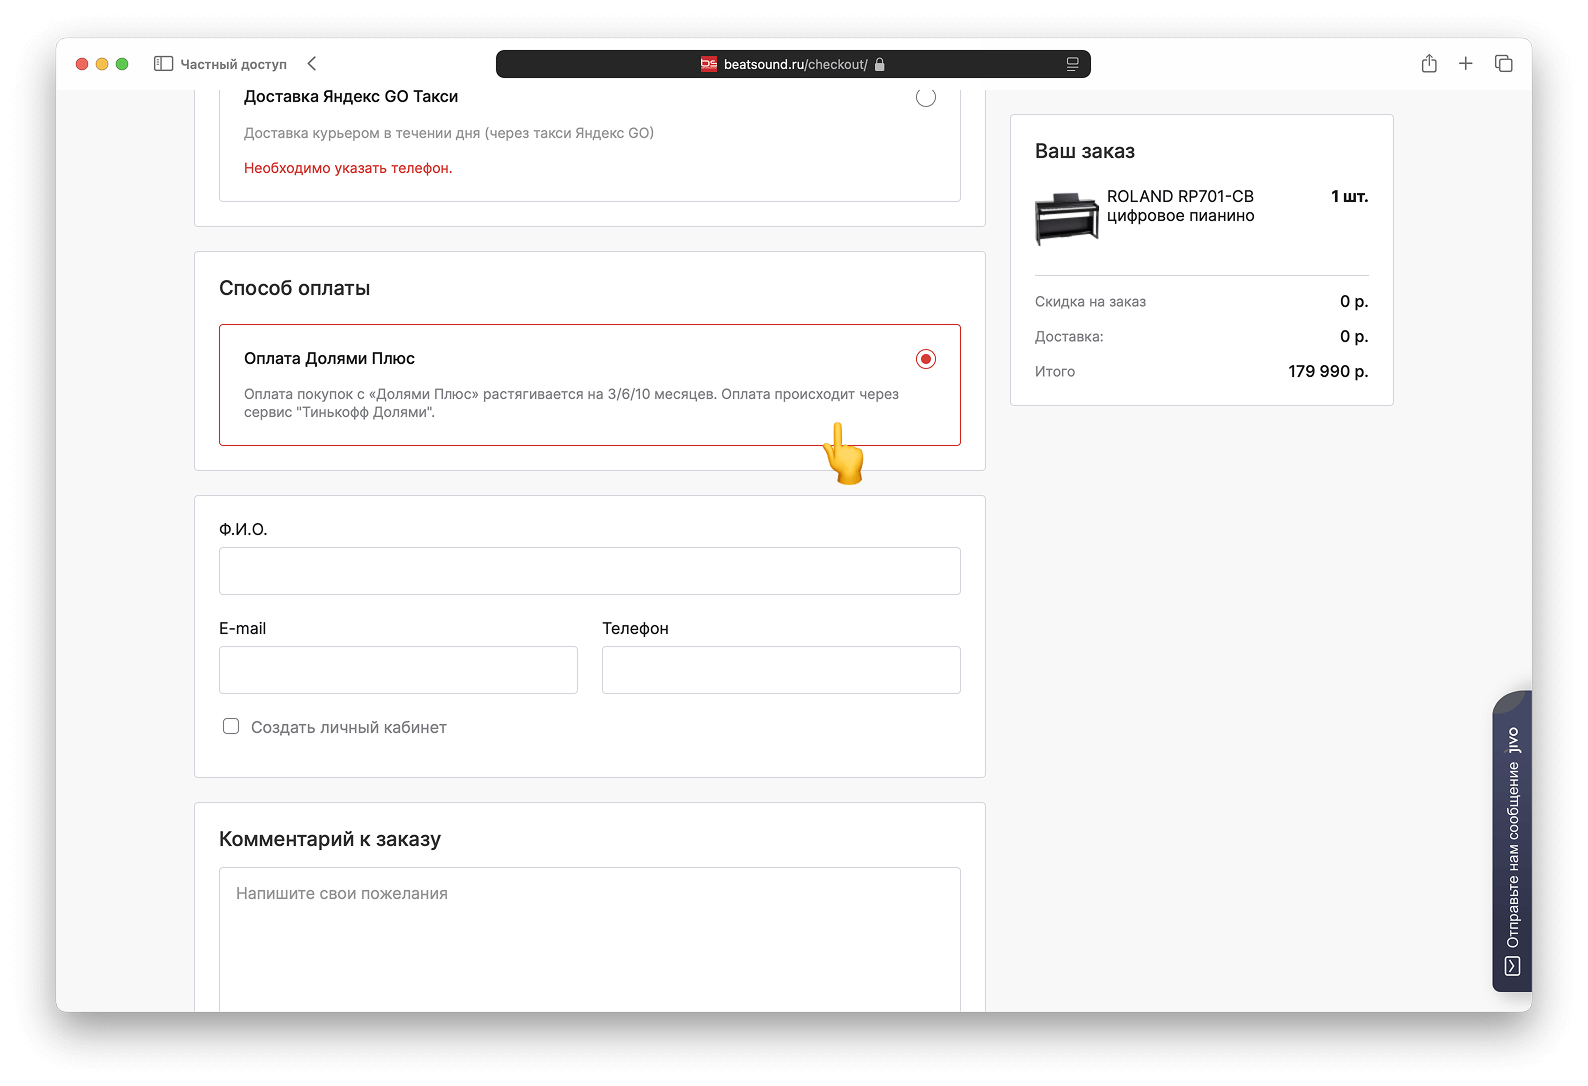Click the beatsound favicon in address bar
This screenshot has height=1086, width=1588.
pyautogui.click(x=709, y=64)
